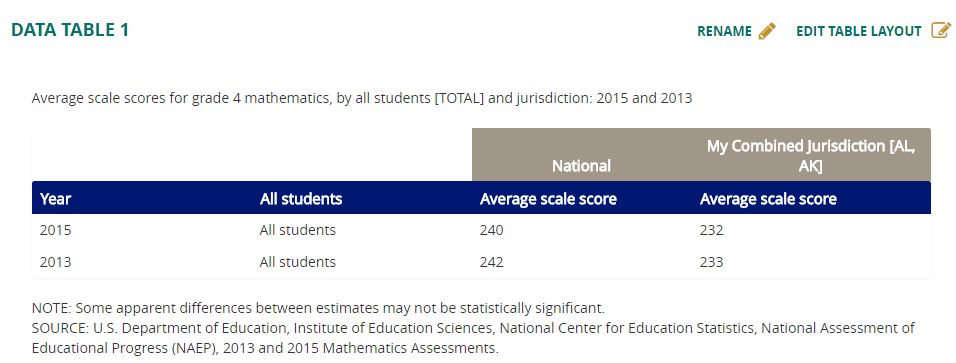
Task: Click Combined Jurisdiction's Average scale score header
Action: 768,199
